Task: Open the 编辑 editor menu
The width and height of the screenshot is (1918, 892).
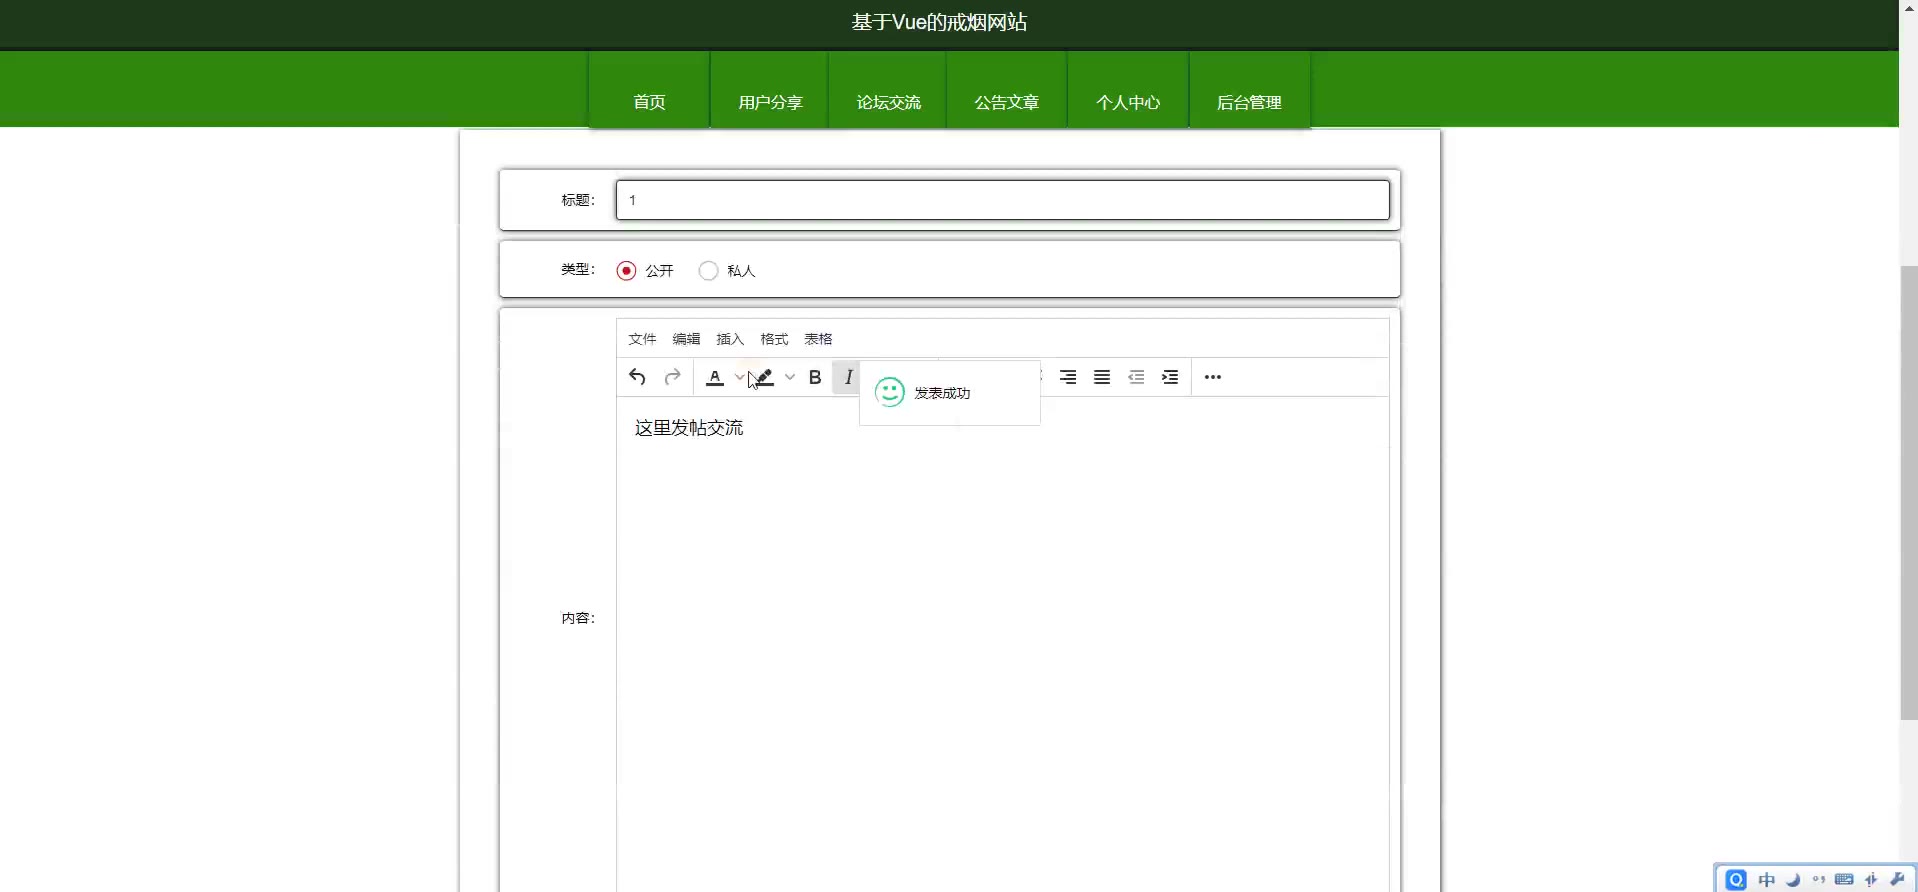Action: (686, 339)
